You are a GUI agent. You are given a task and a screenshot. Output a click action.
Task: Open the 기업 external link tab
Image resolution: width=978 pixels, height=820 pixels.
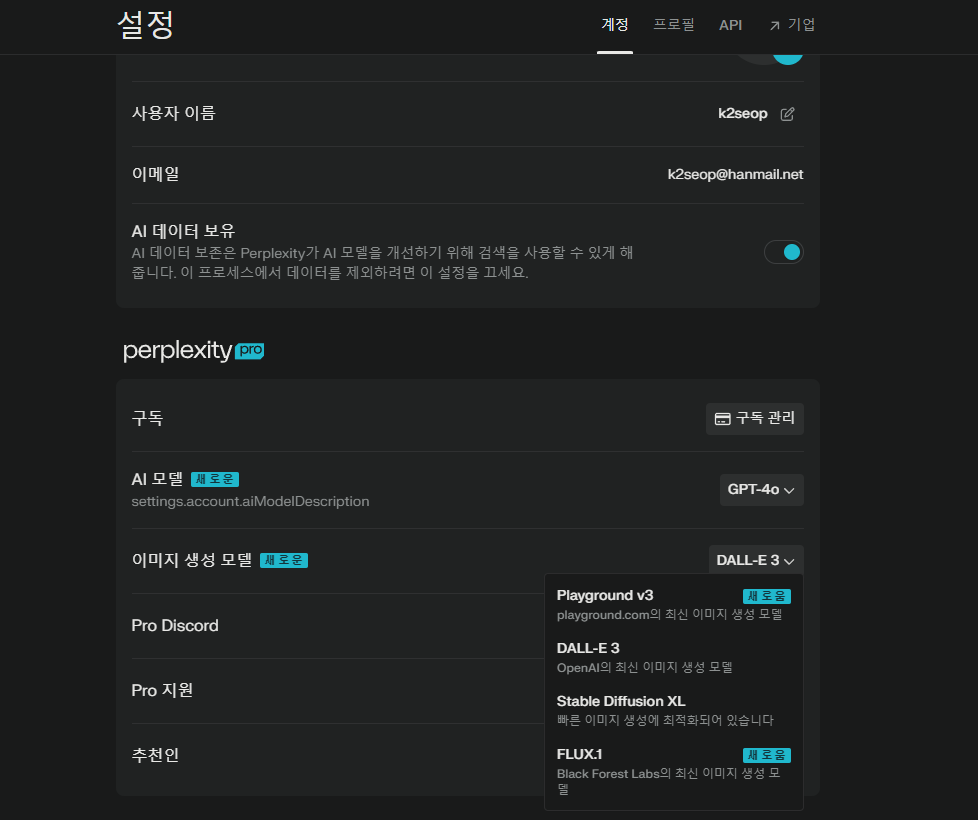tap(792, 25)
